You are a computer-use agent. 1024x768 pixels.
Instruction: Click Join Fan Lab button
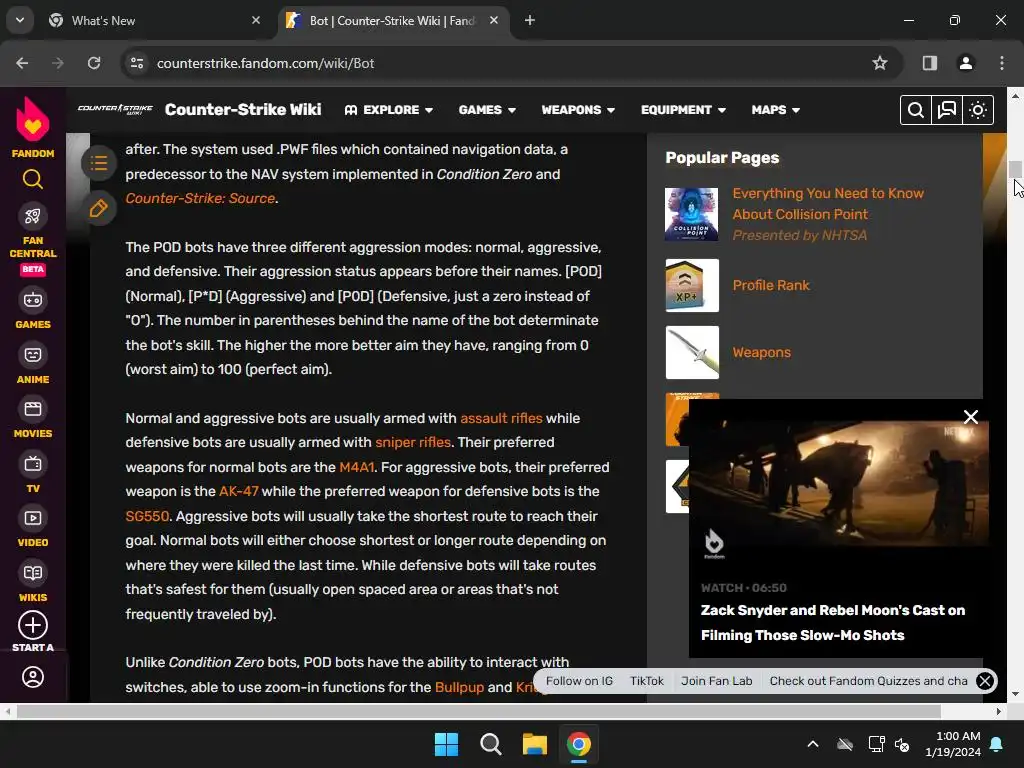click(x=716, y=681)
